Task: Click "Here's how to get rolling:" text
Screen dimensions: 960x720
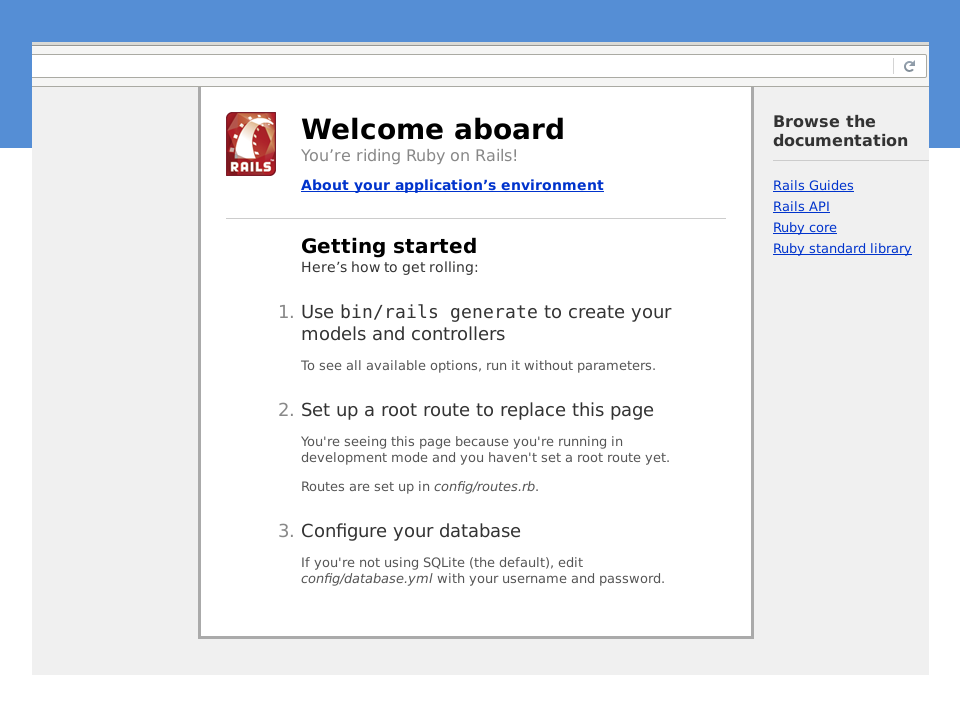Action: click(389, 267)
